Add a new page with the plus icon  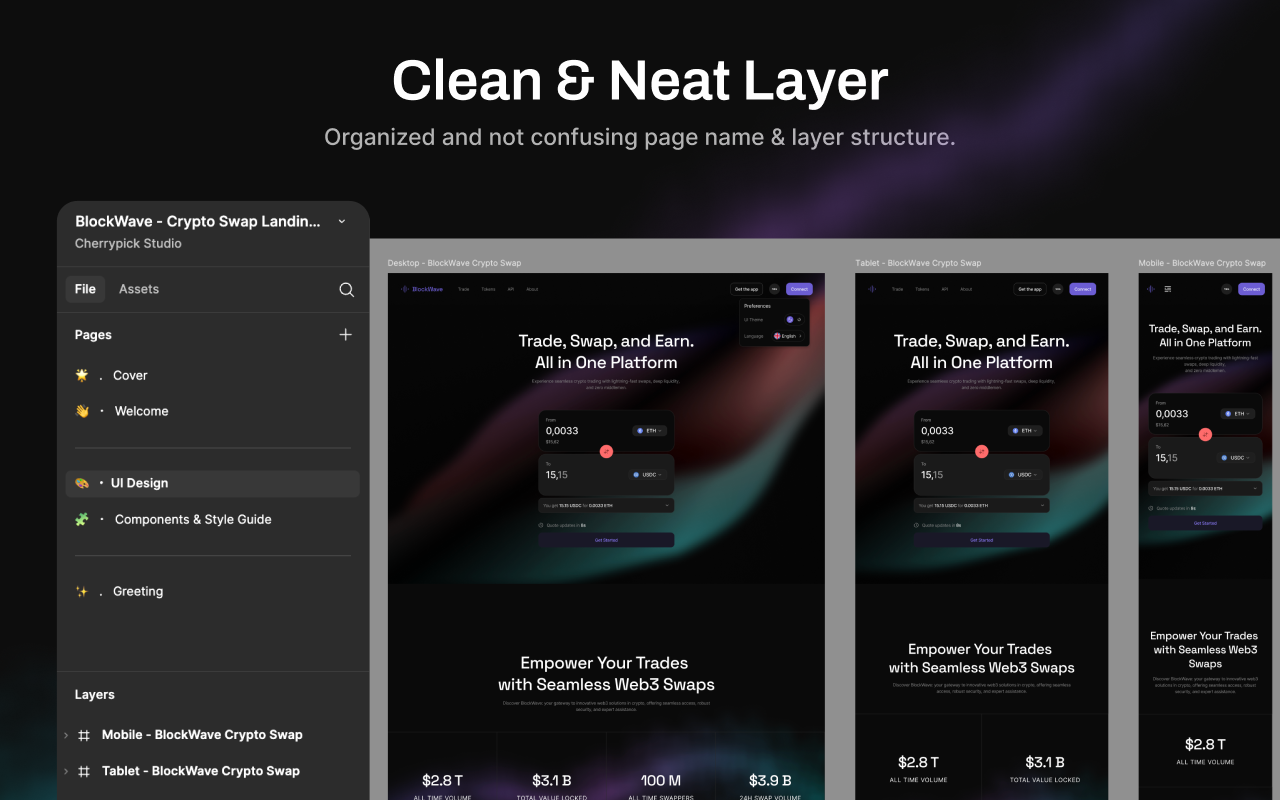(345, 335)
